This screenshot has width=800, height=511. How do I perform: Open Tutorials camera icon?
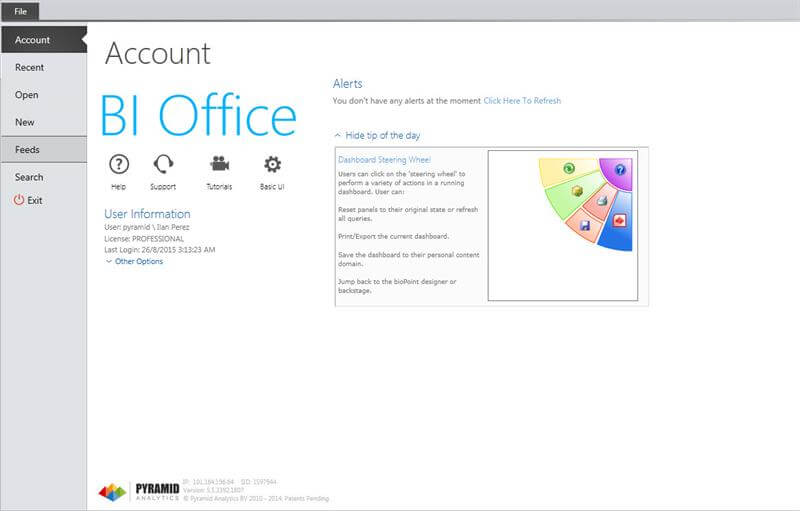pos(219,164)
